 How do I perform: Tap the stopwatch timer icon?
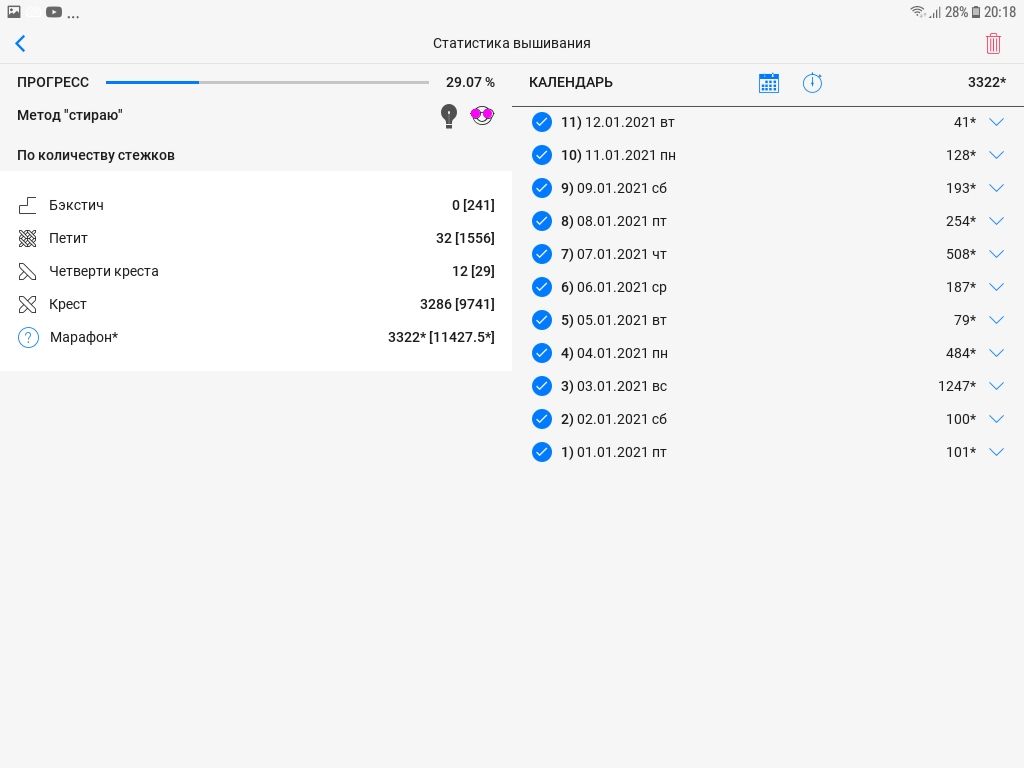812,83
